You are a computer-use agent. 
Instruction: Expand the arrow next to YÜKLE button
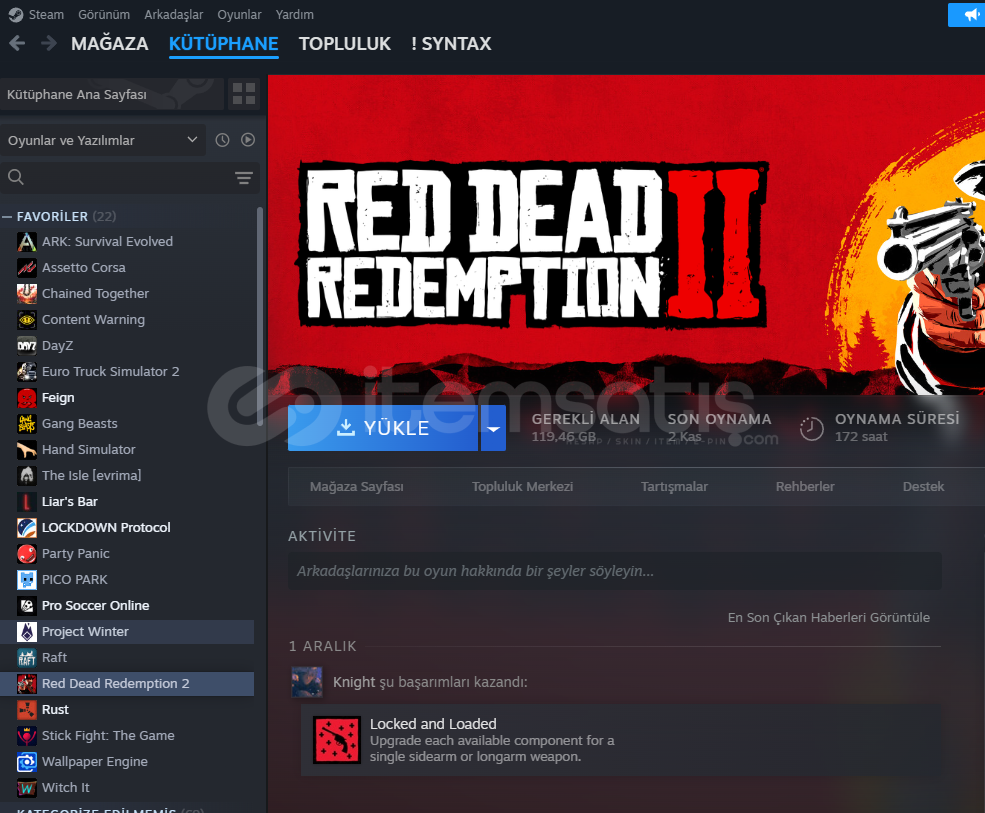pos(493,428)
